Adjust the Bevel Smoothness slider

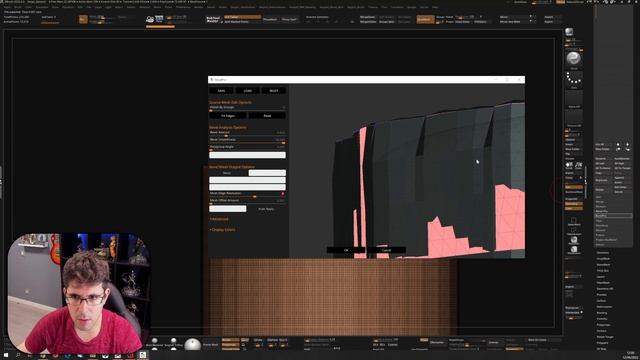pos(247,140)
